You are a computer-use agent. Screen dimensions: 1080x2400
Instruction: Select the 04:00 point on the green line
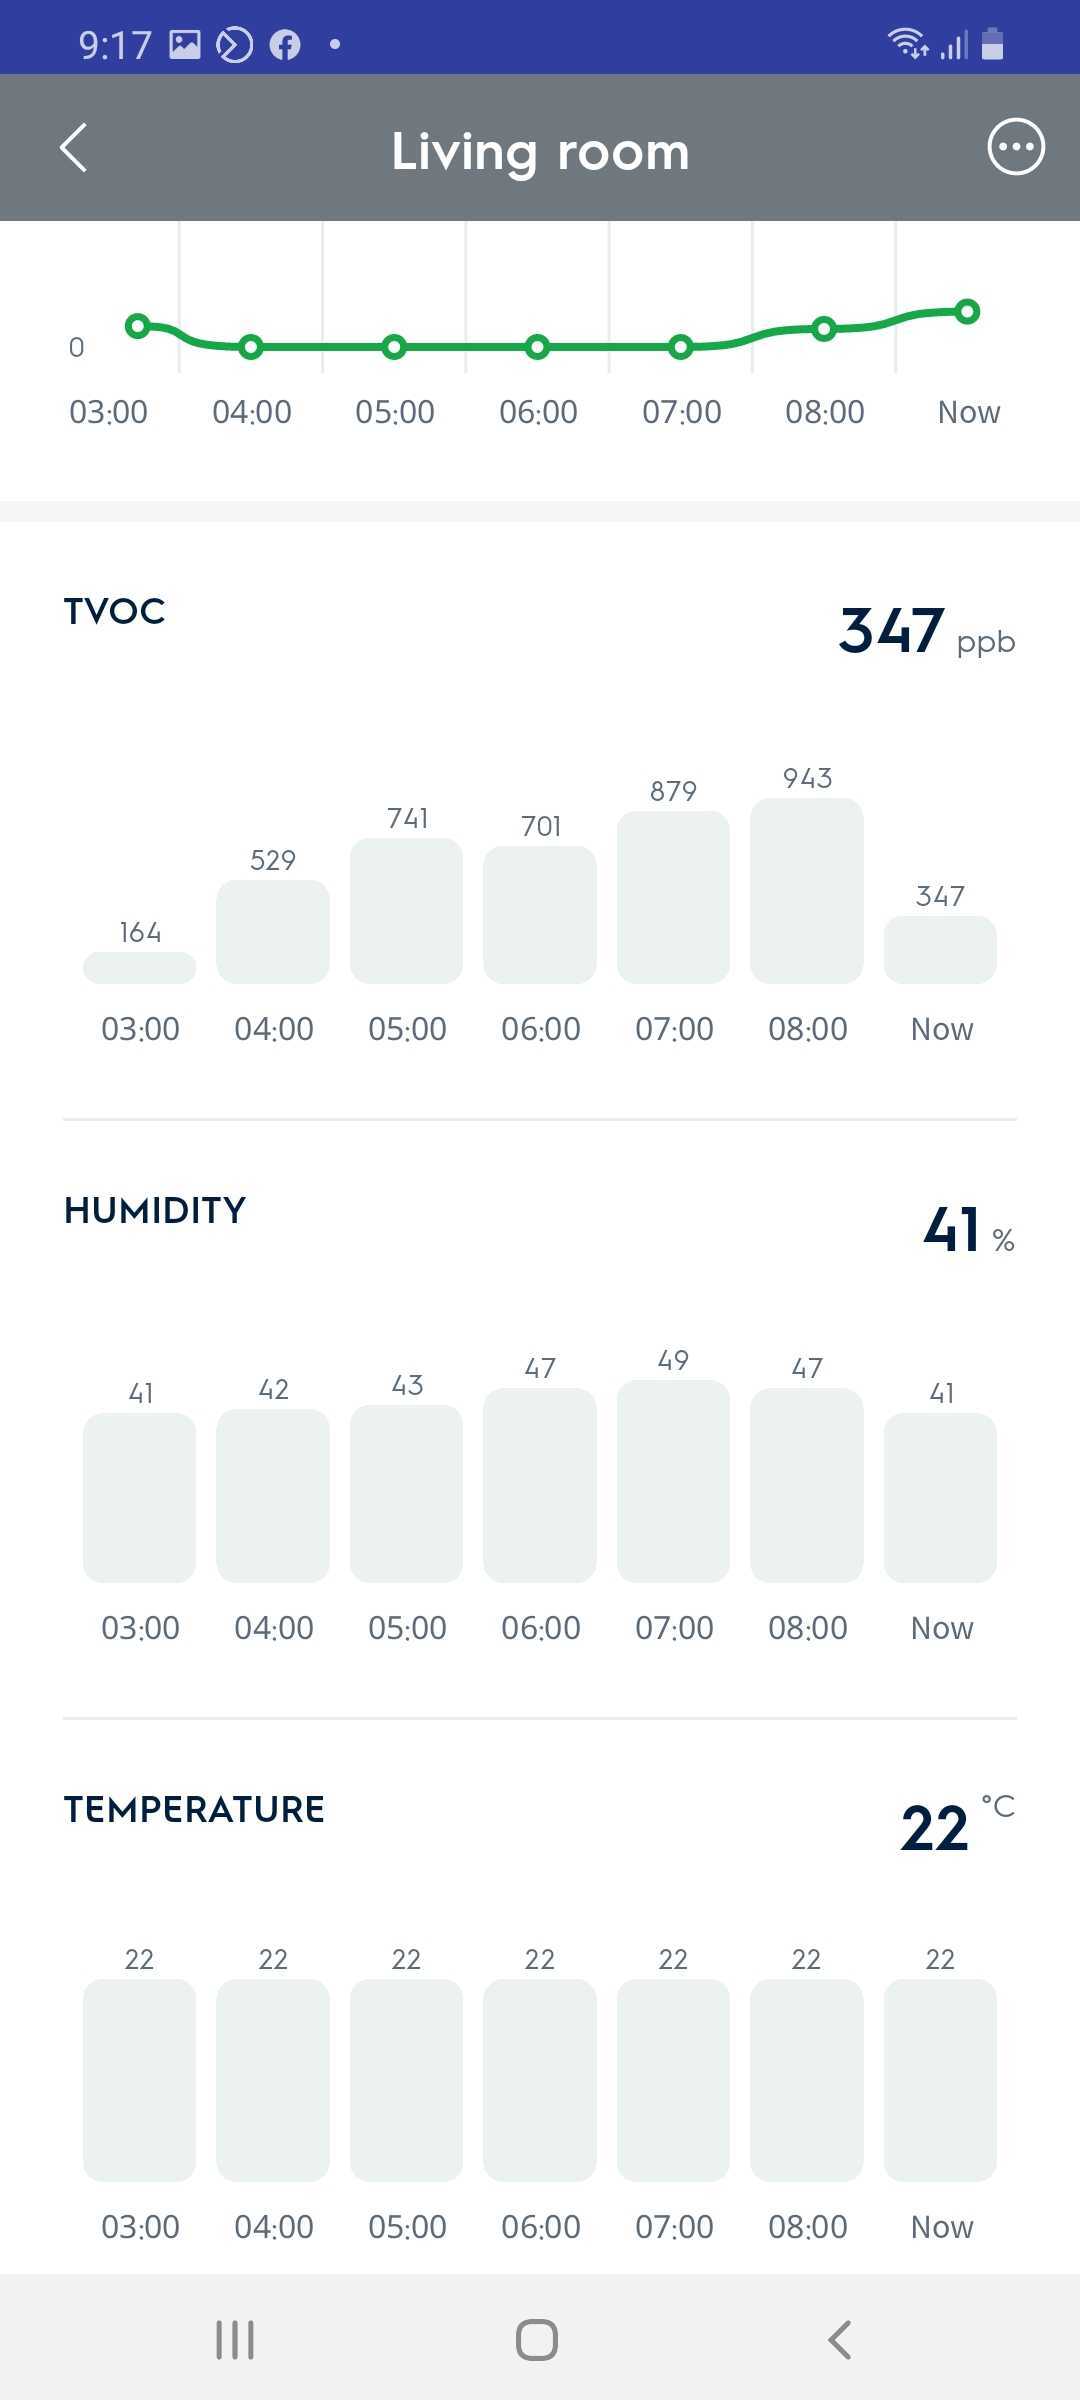[x=251, y=347]
